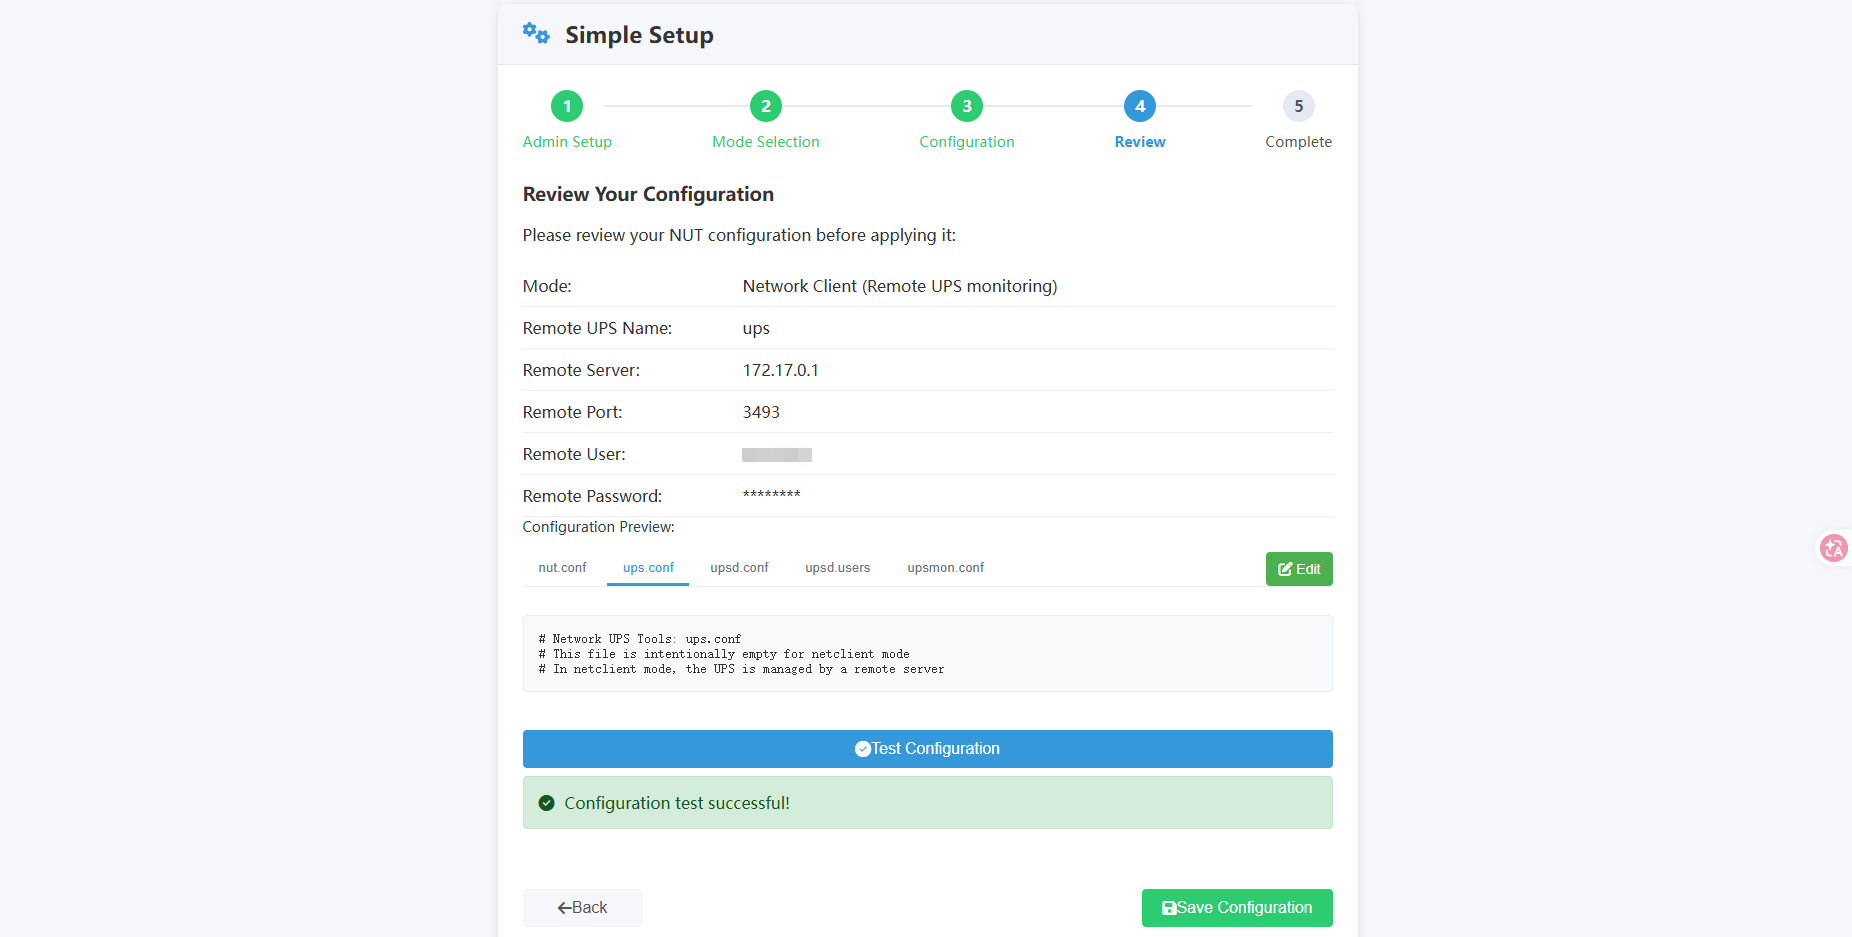Click the Remote UPS Name value ups
The width and height of the screenshot is (1852, 937).
[x=756, y=328]
